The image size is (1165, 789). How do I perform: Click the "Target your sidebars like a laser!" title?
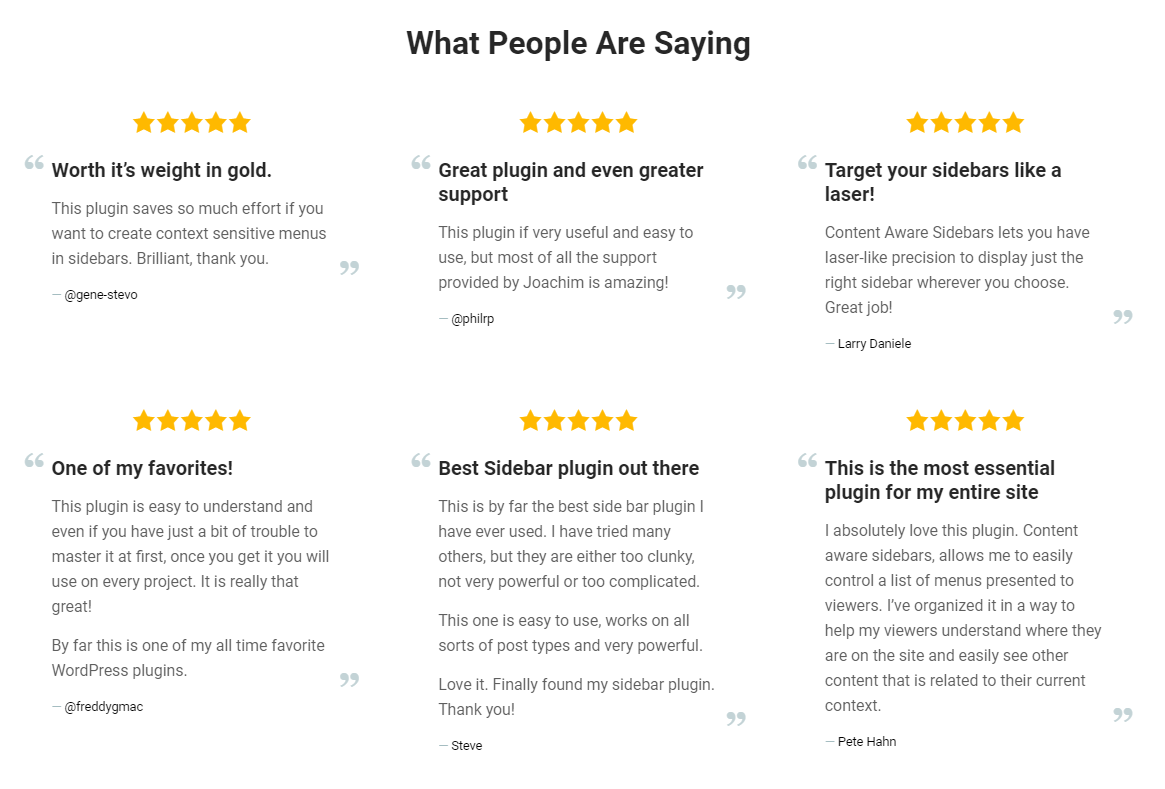(943, 182)
